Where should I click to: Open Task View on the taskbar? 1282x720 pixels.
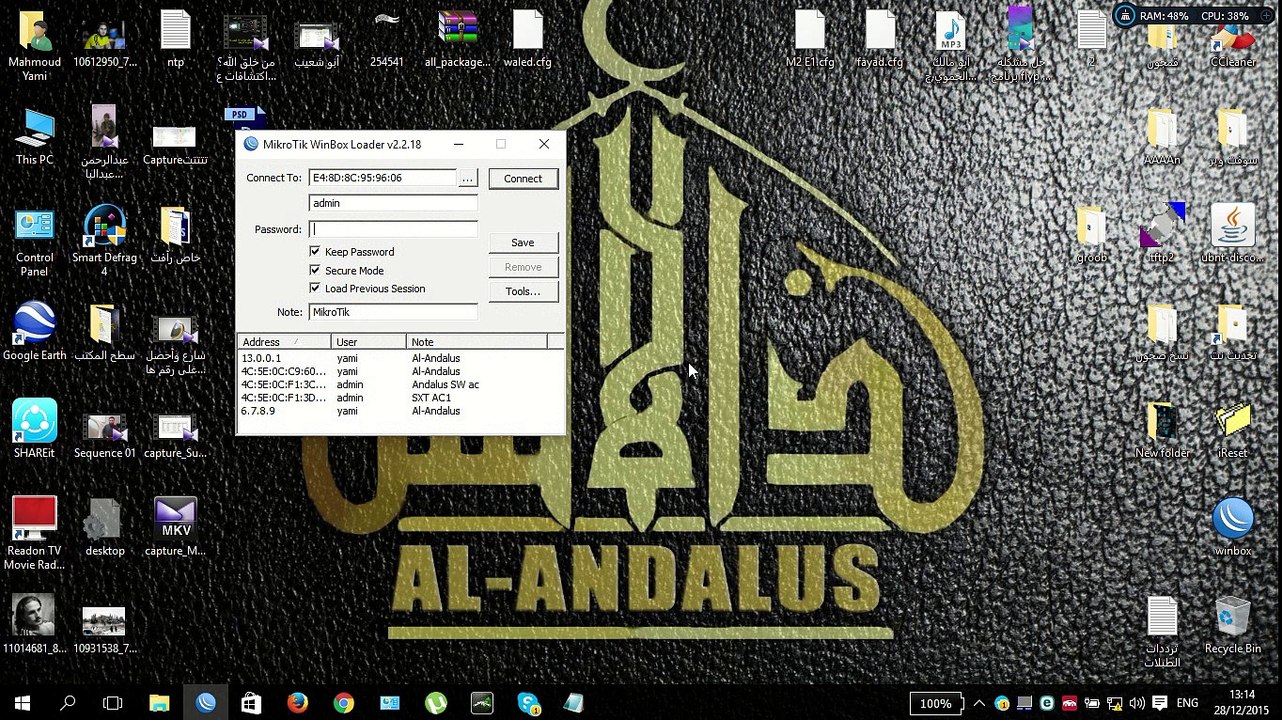point(113,703)
